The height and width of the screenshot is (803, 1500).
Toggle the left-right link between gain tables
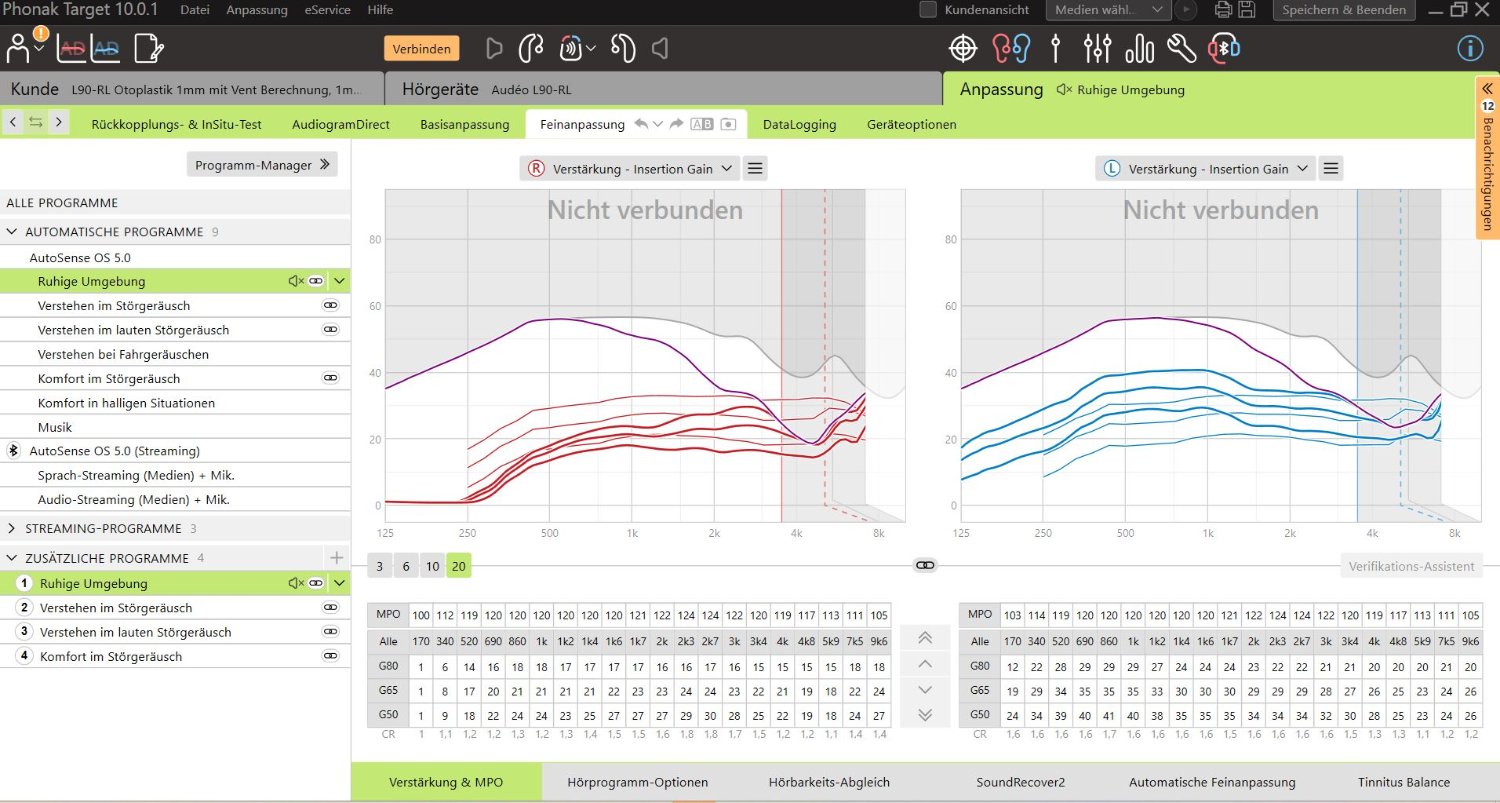coord(925,566)
